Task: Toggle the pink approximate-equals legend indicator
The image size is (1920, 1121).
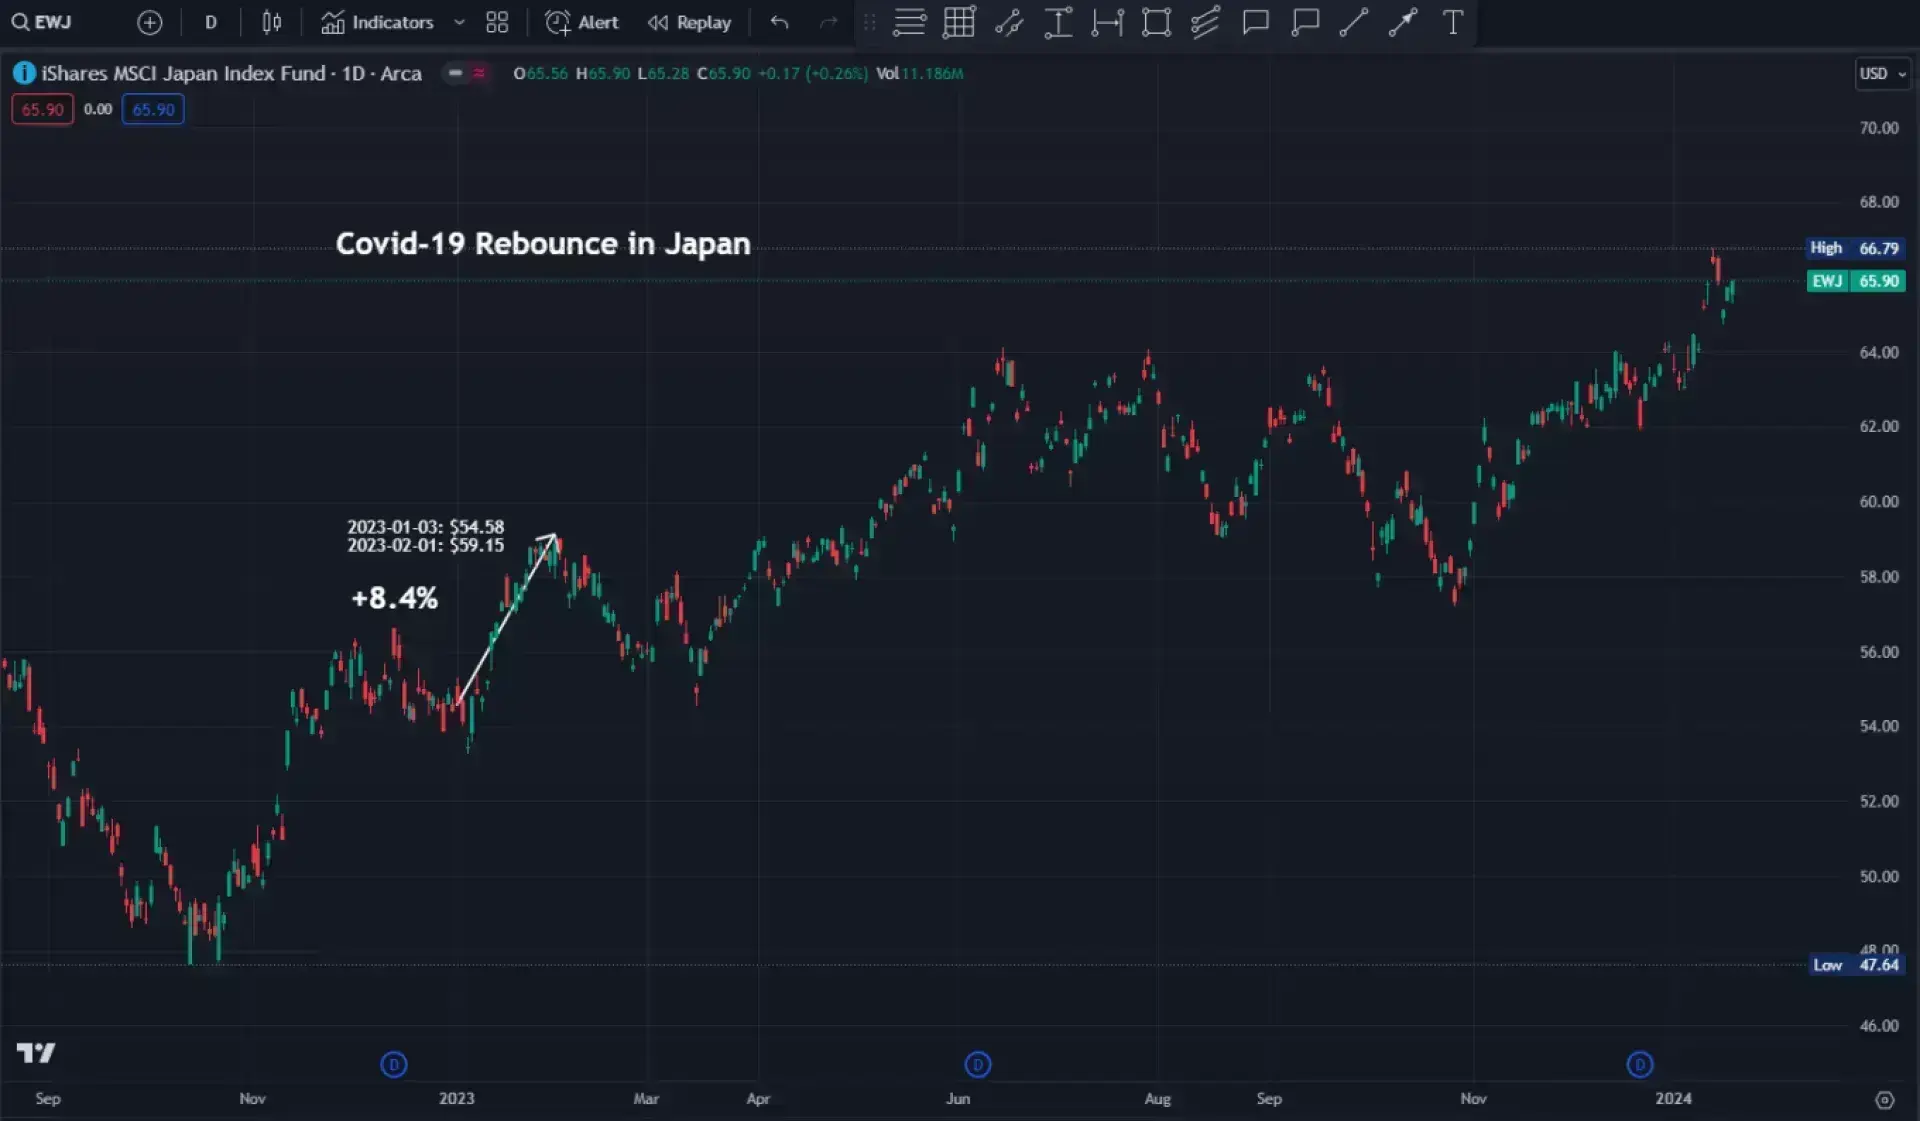Action: pyautogui.click(x=479, y=73)
